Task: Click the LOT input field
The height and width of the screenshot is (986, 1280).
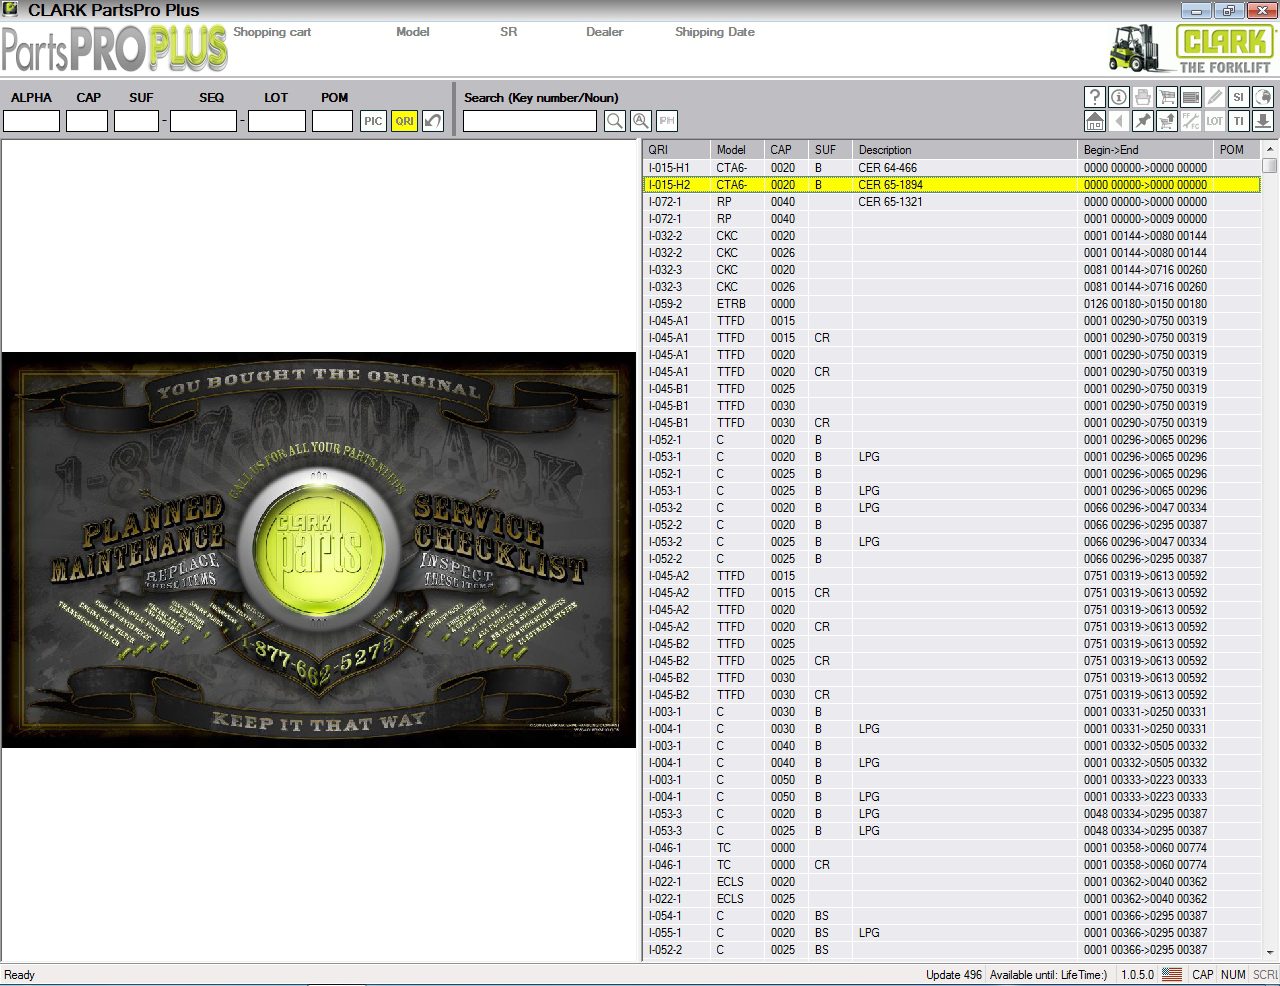Action: (277, 121)
